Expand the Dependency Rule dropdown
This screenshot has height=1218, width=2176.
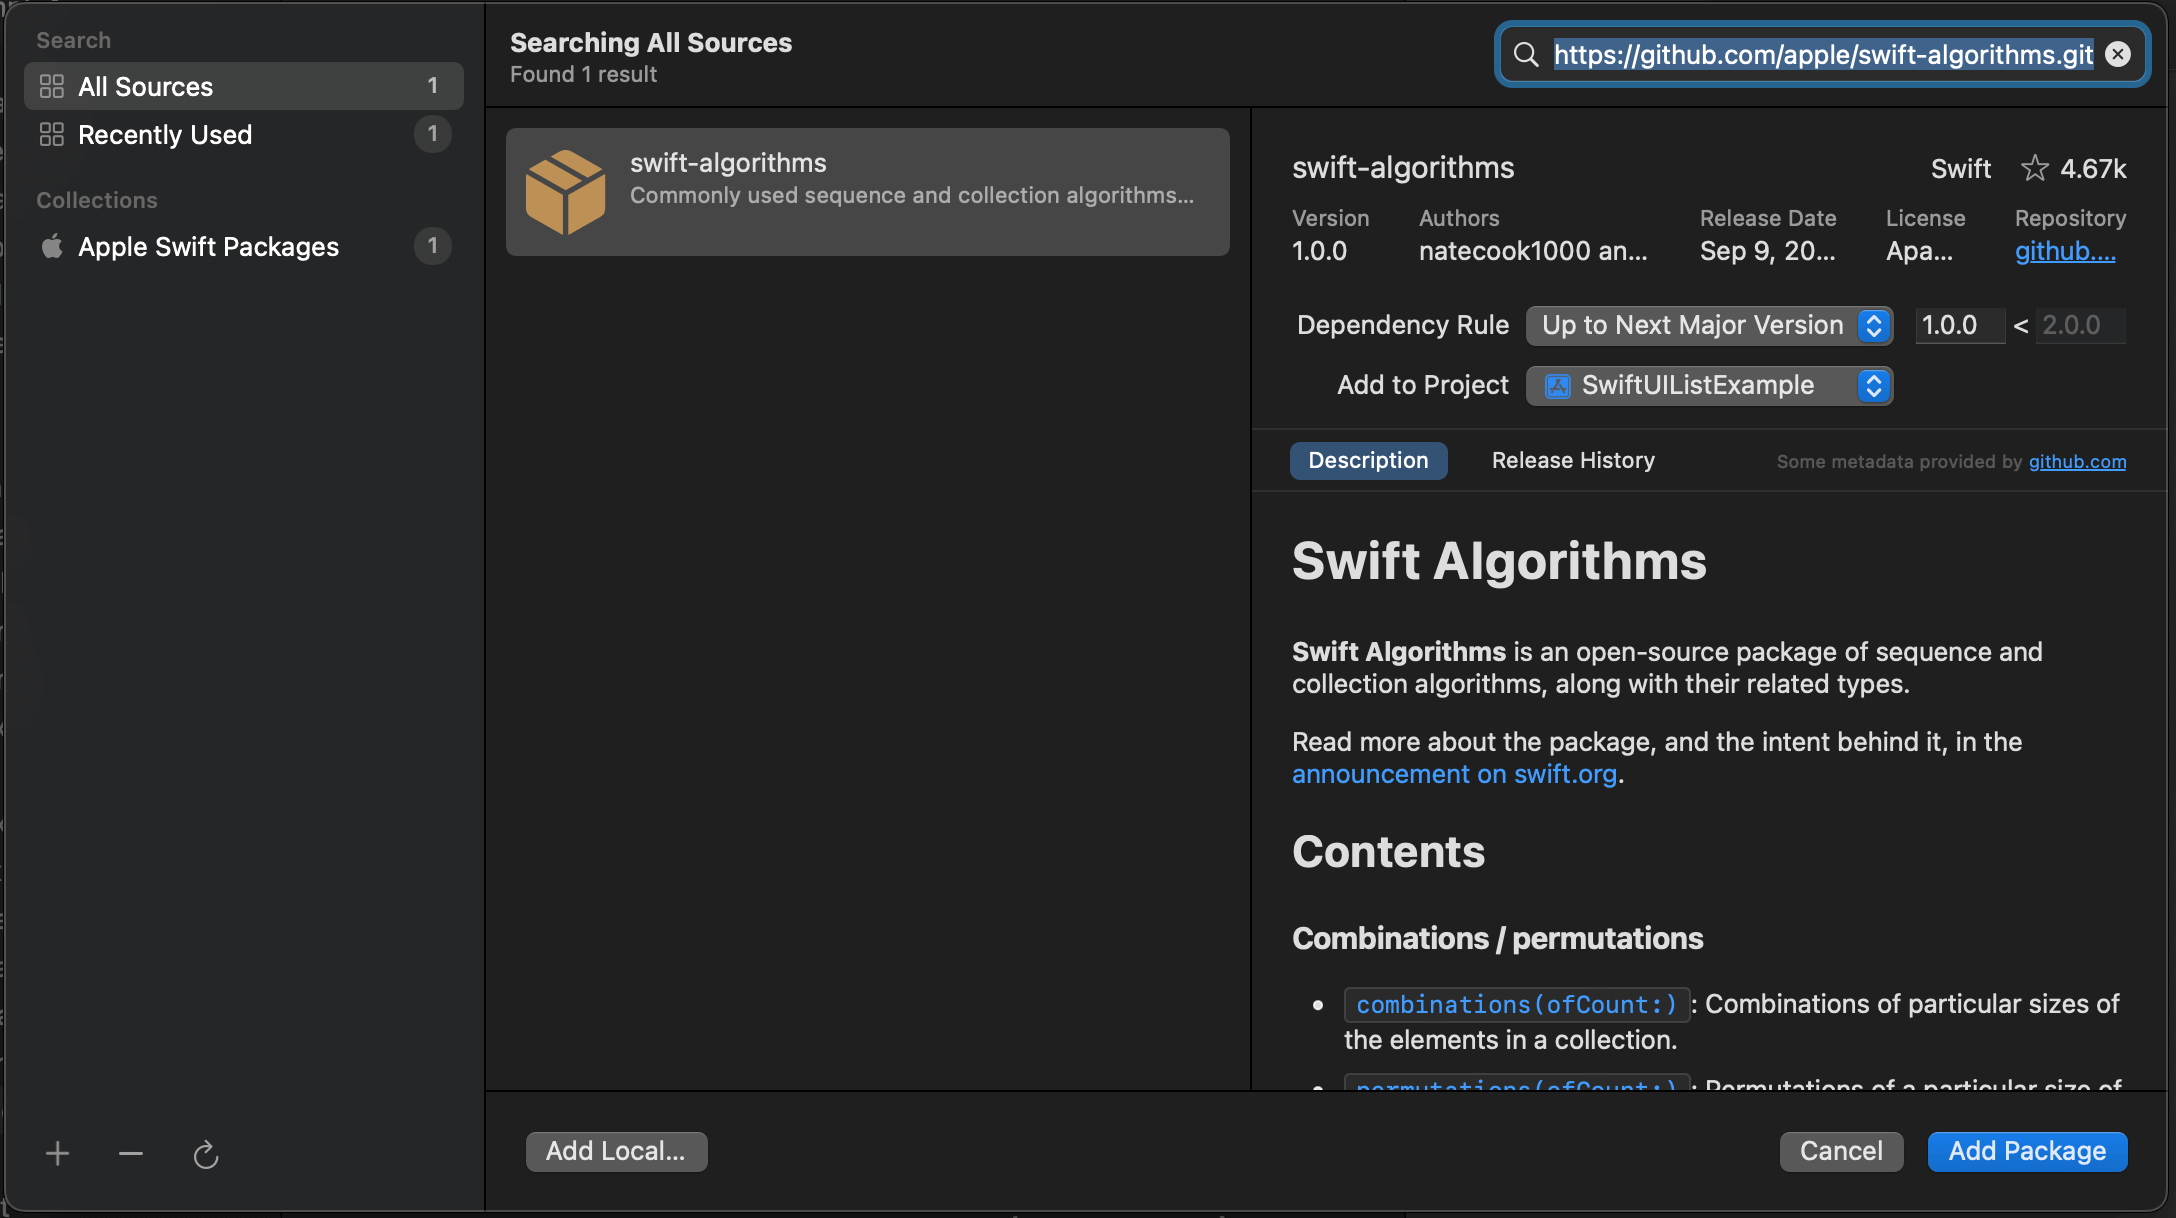1710,323
